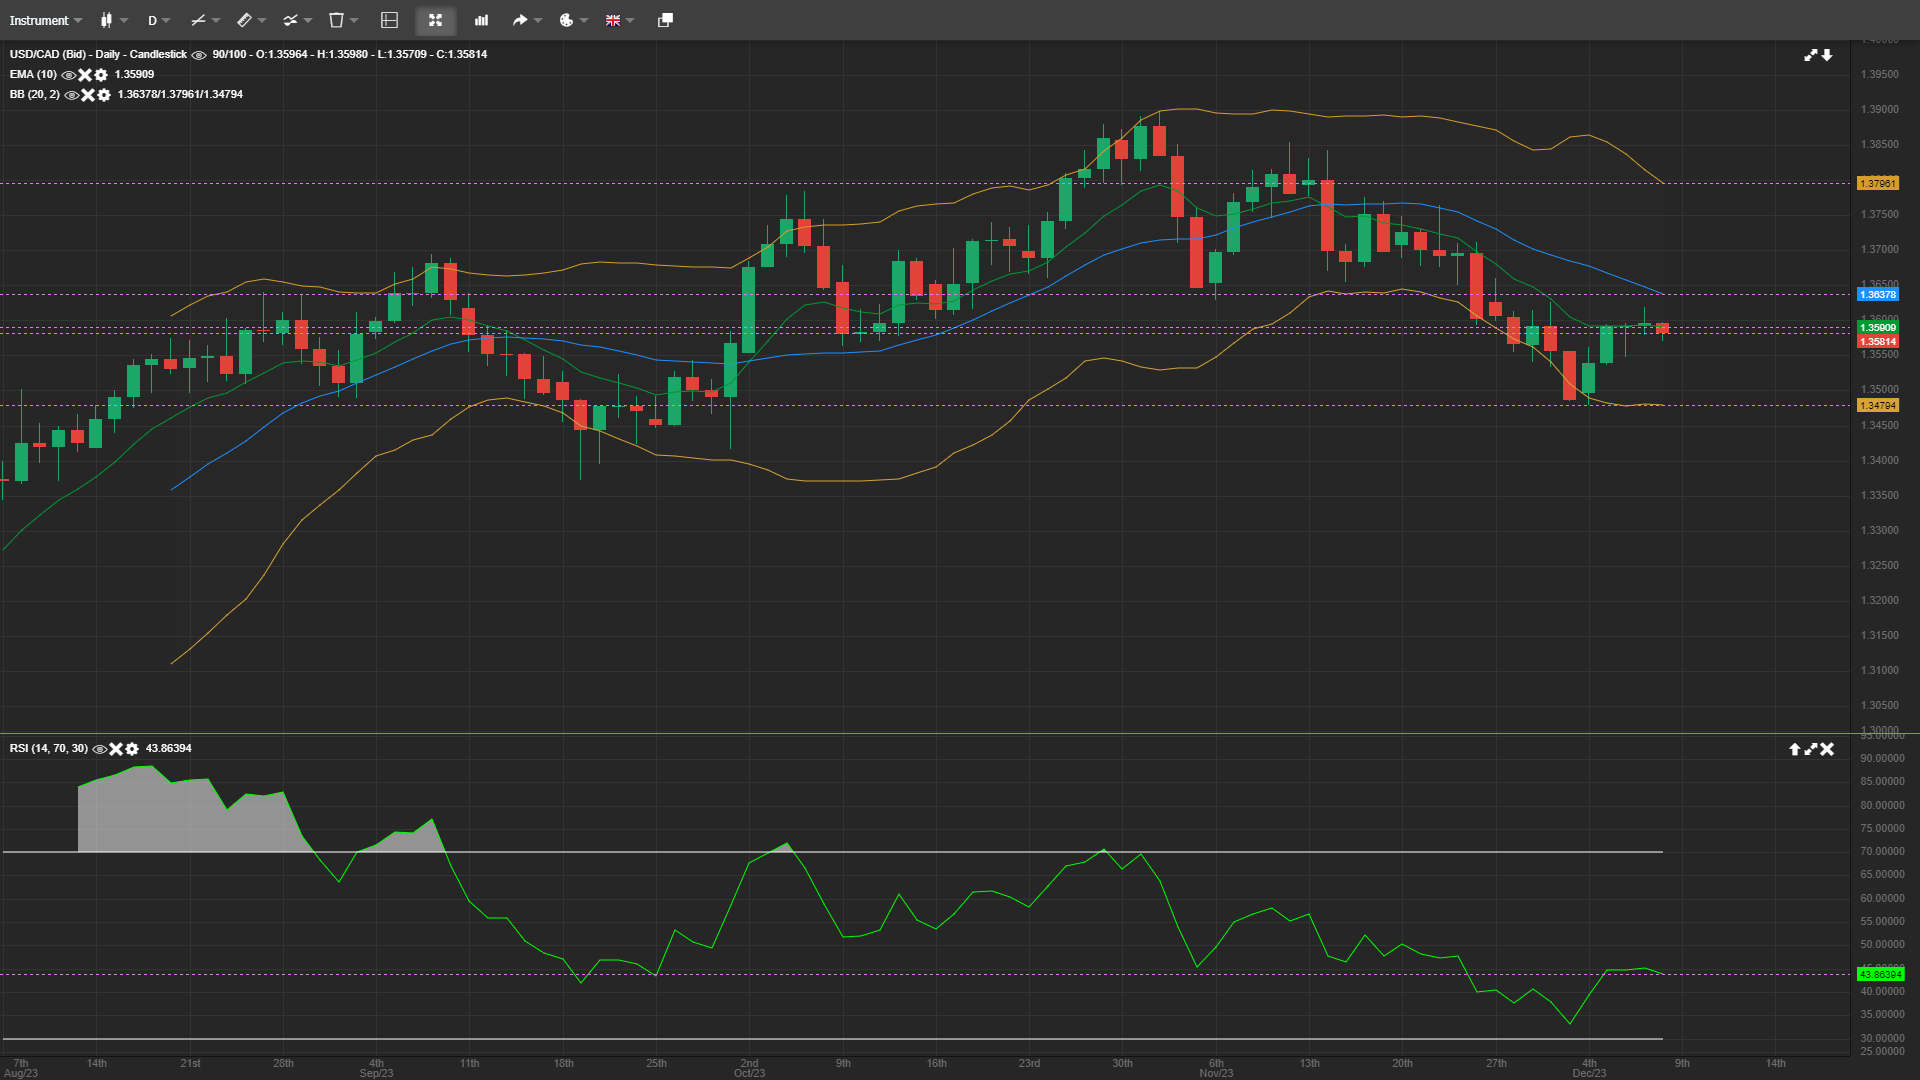Screen dimensions: 1920x1080
Task: Remove the EMA (10) indicator
Action: click(85, 75)
